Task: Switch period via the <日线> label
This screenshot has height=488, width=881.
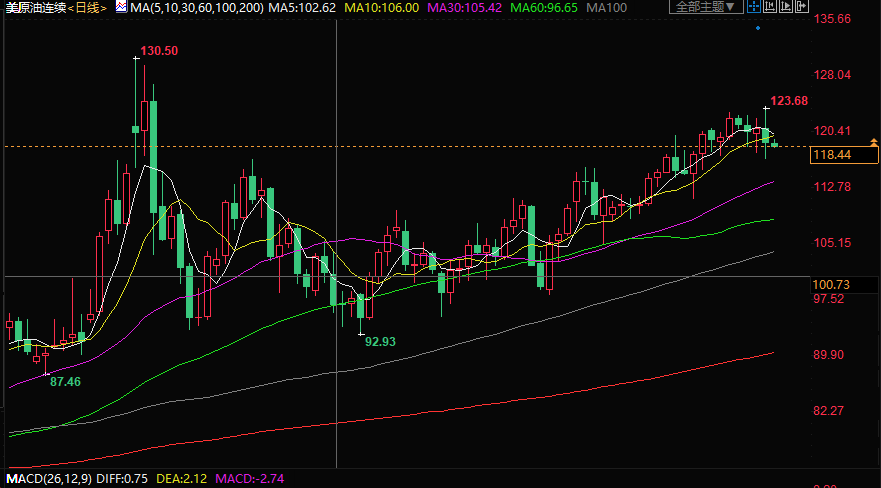Action: point(88,8)
